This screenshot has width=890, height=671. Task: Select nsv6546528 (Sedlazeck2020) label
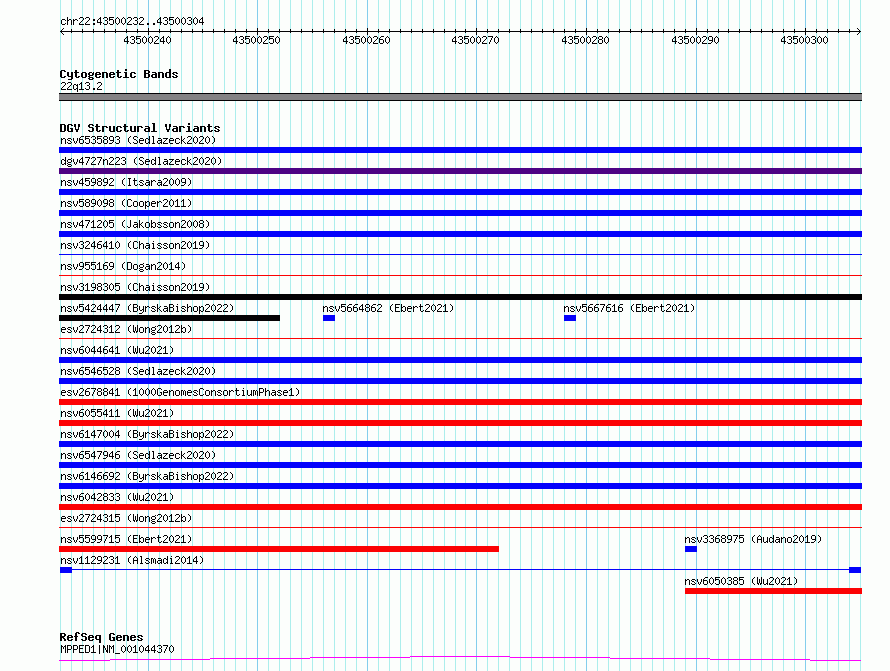[138, 371]
